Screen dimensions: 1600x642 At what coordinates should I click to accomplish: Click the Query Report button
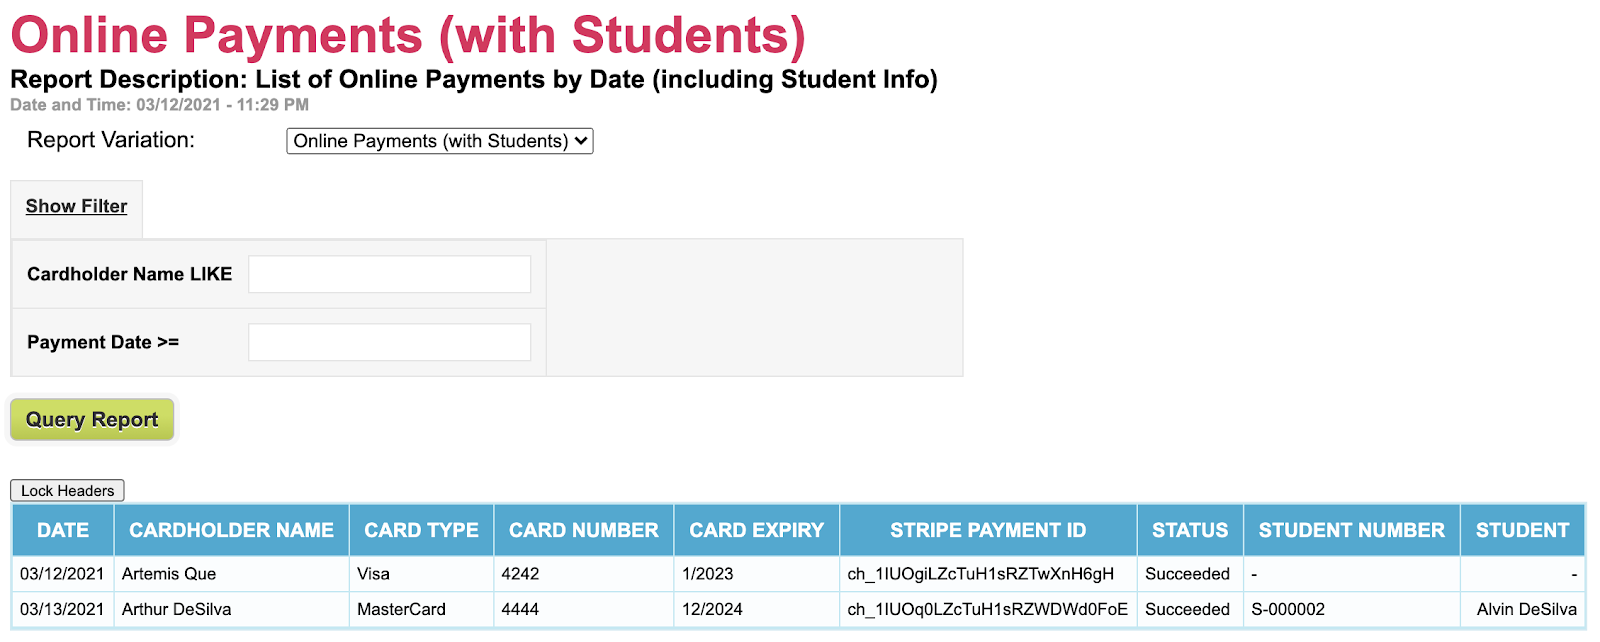92,419
